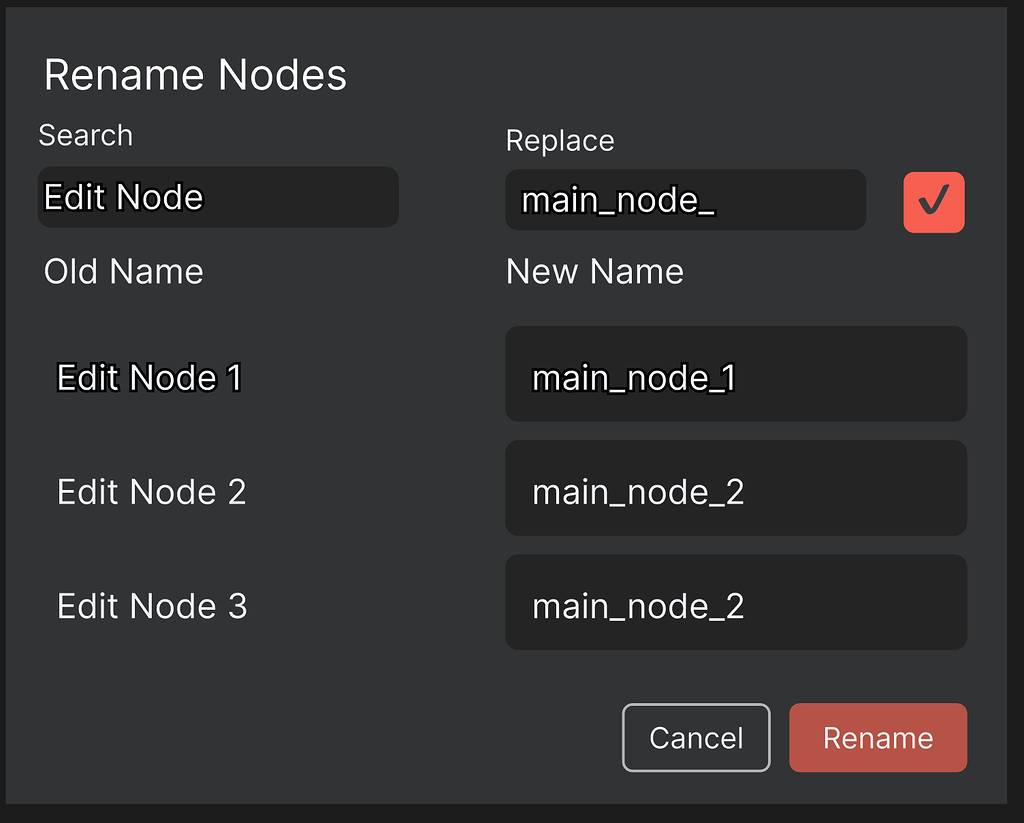Screen dimensions: 1024x823
Task: Click the Edit Node 2 old name entry
Action: click(150, 491)
